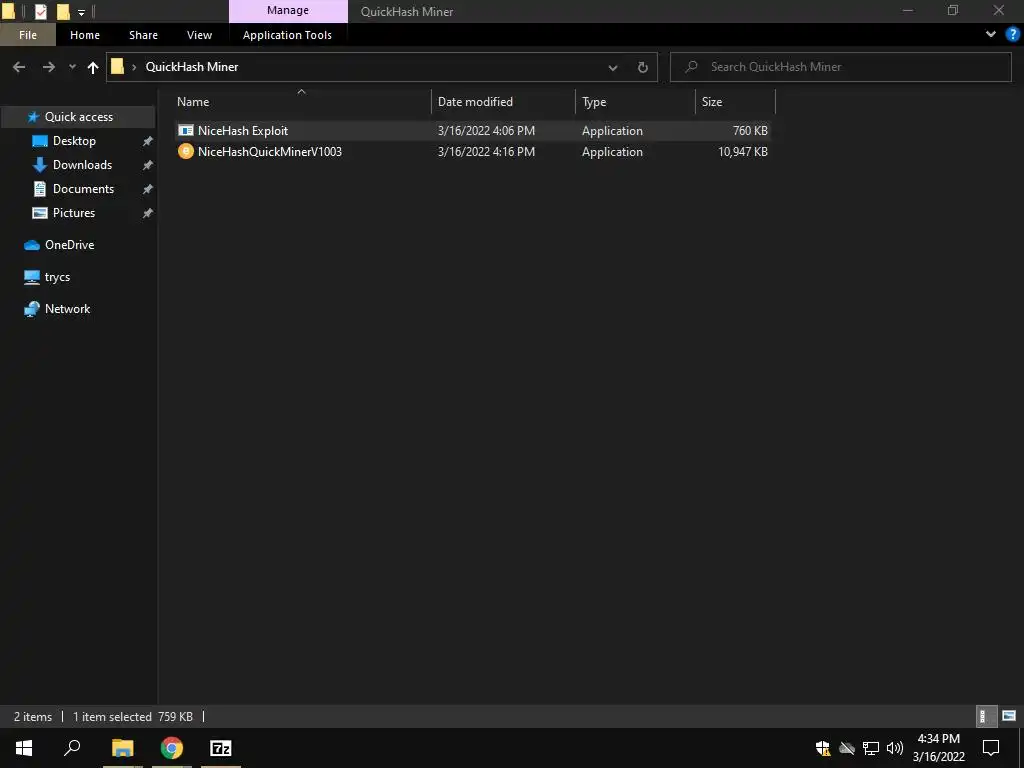Screen dimensions: 1024x768
Task: Open trycs computer in navigation pane
Action: (x=57, y=277)
